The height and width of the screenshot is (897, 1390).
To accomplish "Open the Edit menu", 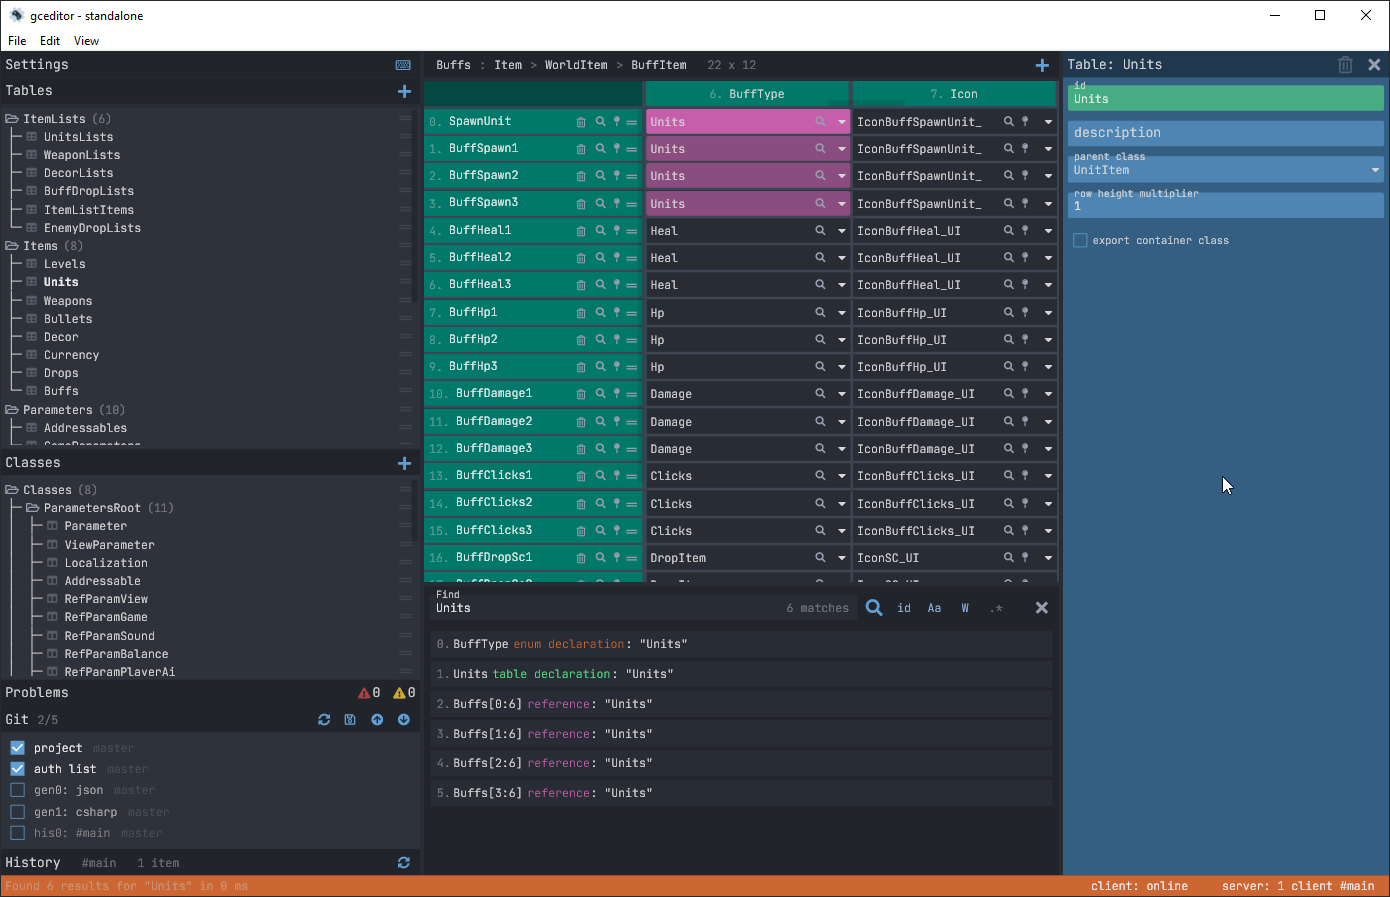I will (50, 41).
